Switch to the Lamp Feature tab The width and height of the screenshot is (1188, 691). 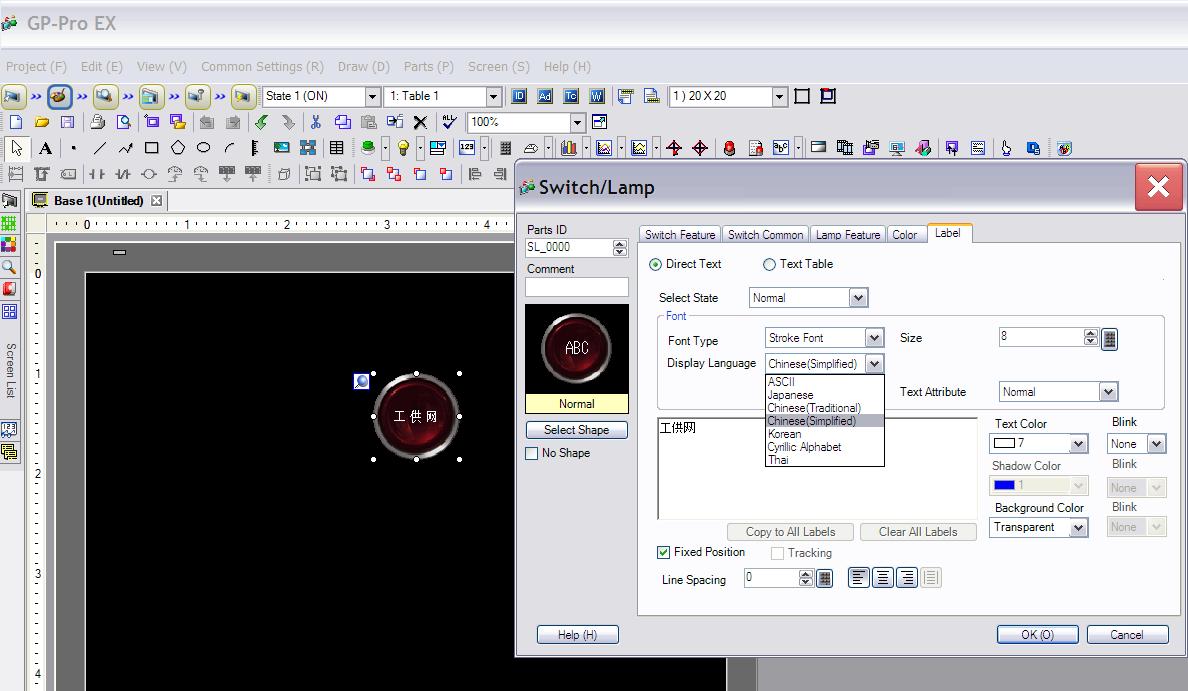coord(847,235)
